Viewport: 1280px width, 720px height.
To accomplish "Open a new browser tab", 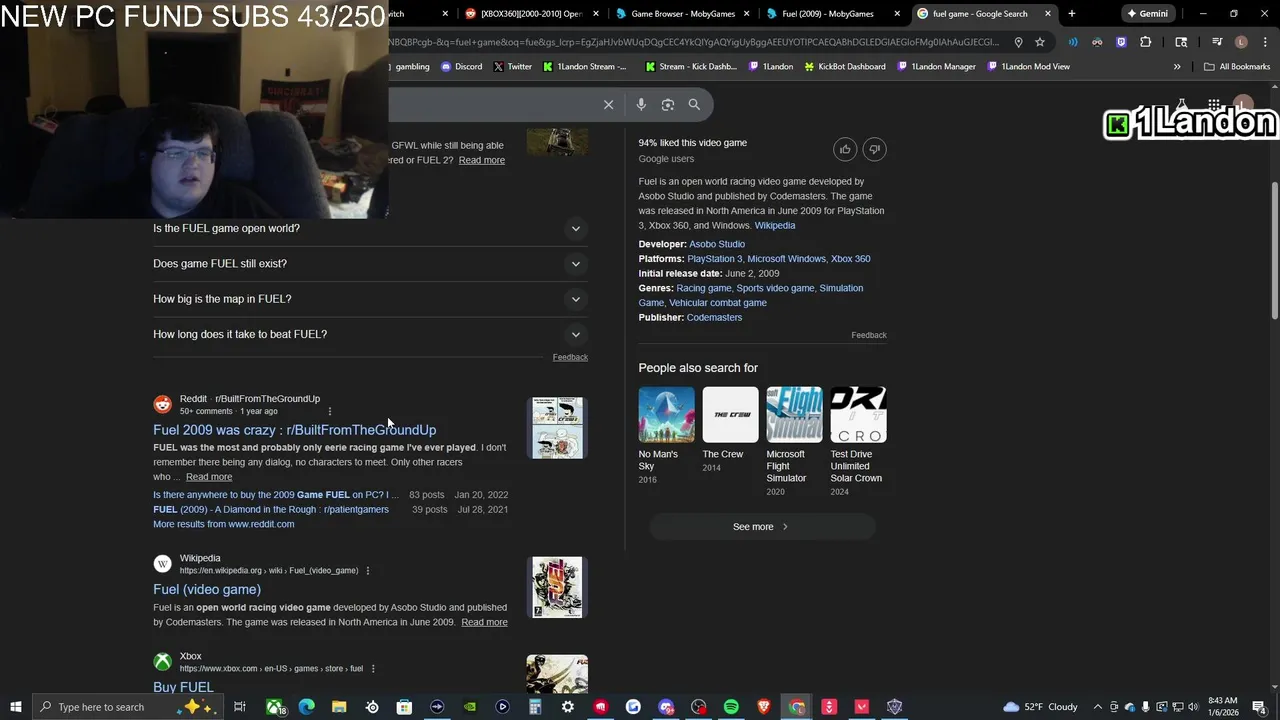I will 1071,14.
